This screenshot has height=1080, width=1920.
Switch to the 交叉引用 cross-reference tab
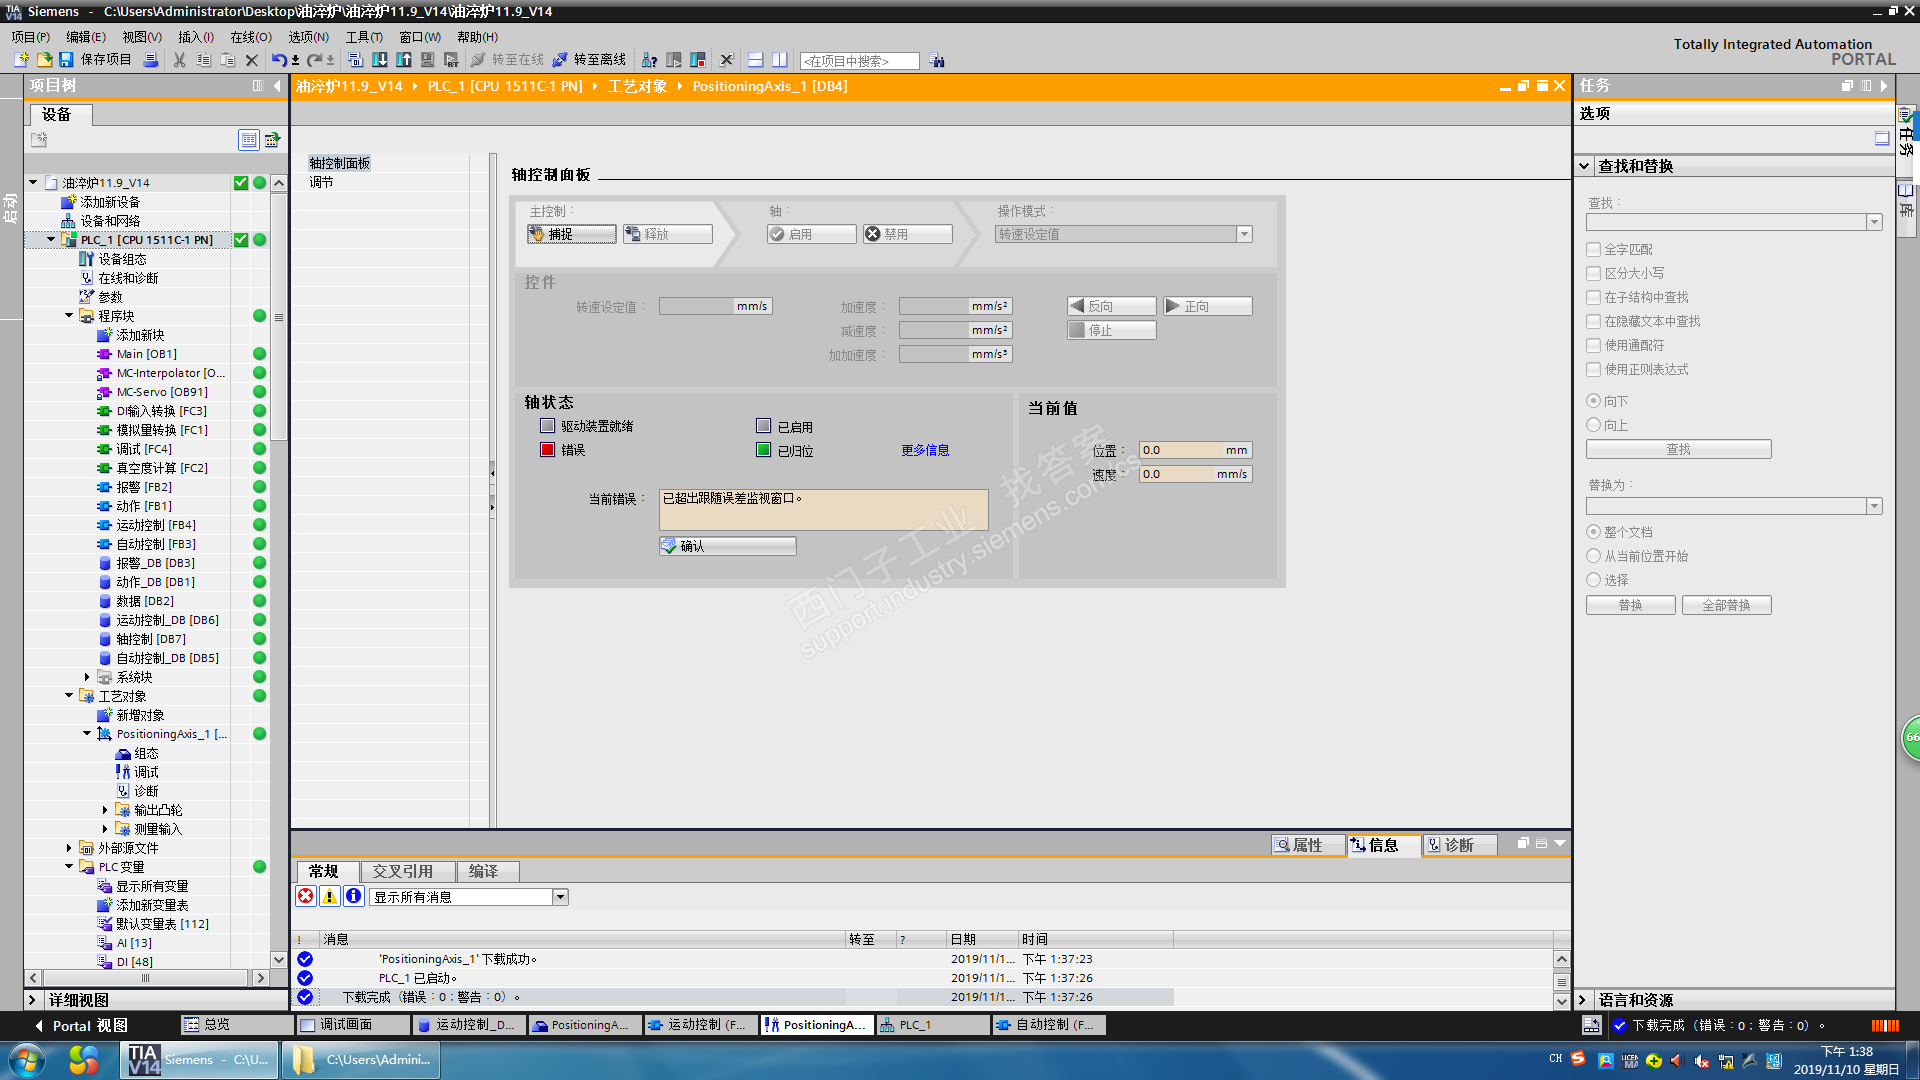click(402, 872)
